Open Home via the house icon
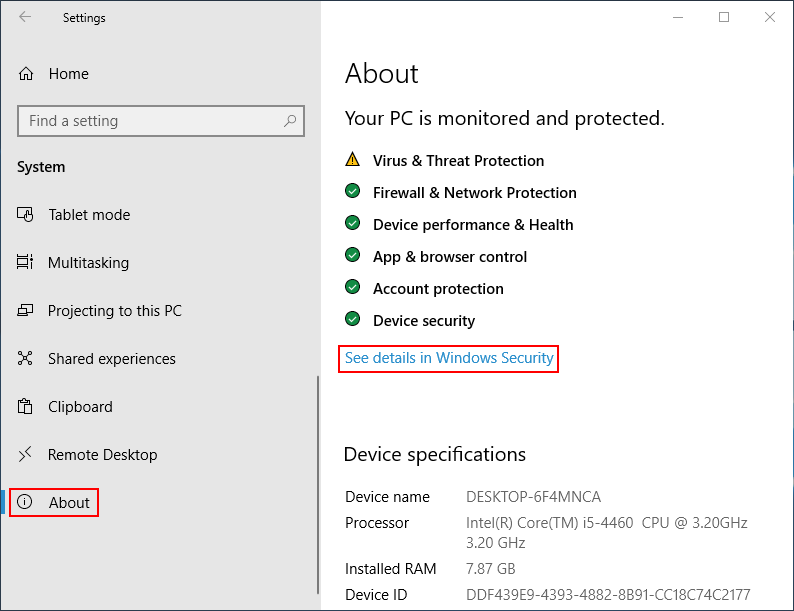The image size is (794, 611). point(26,73)
